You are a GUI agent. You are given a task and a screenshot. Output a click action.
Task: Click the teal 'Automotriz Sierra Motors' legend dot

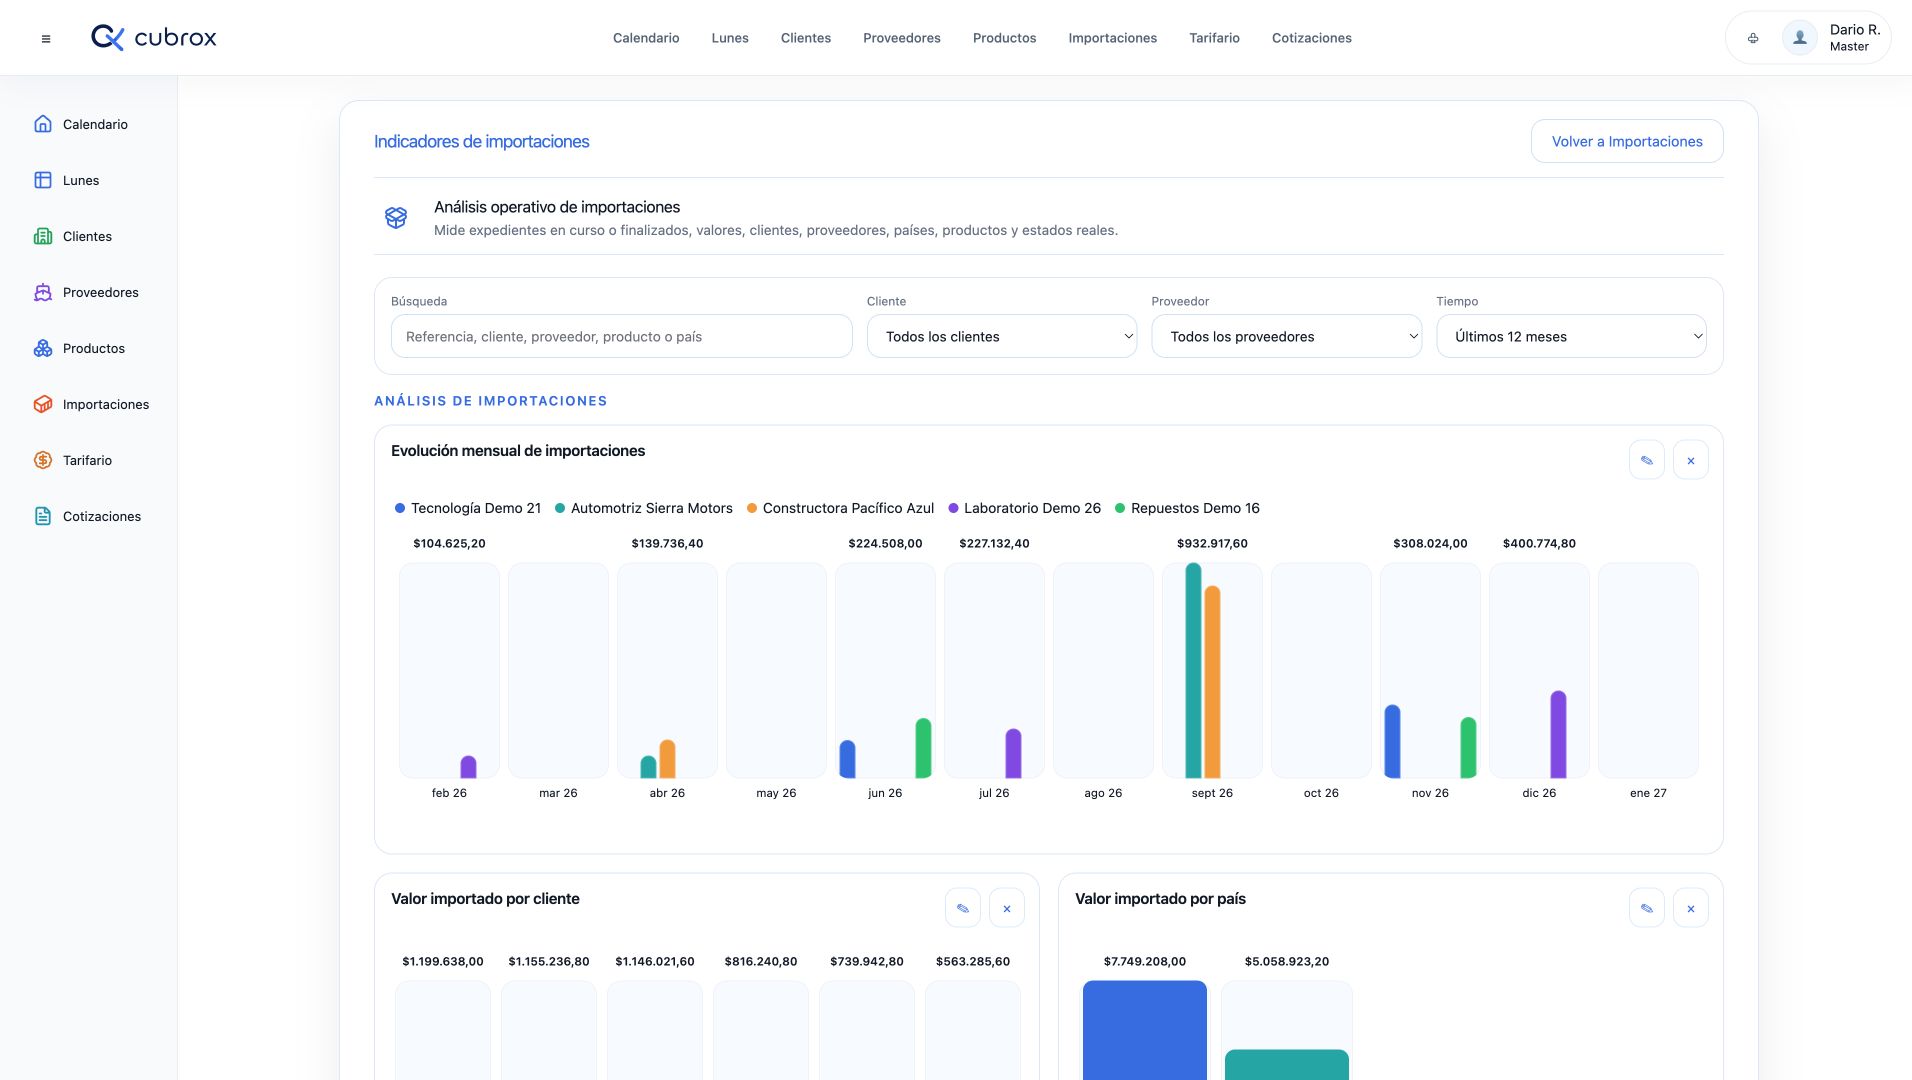[x=560, y=508]
